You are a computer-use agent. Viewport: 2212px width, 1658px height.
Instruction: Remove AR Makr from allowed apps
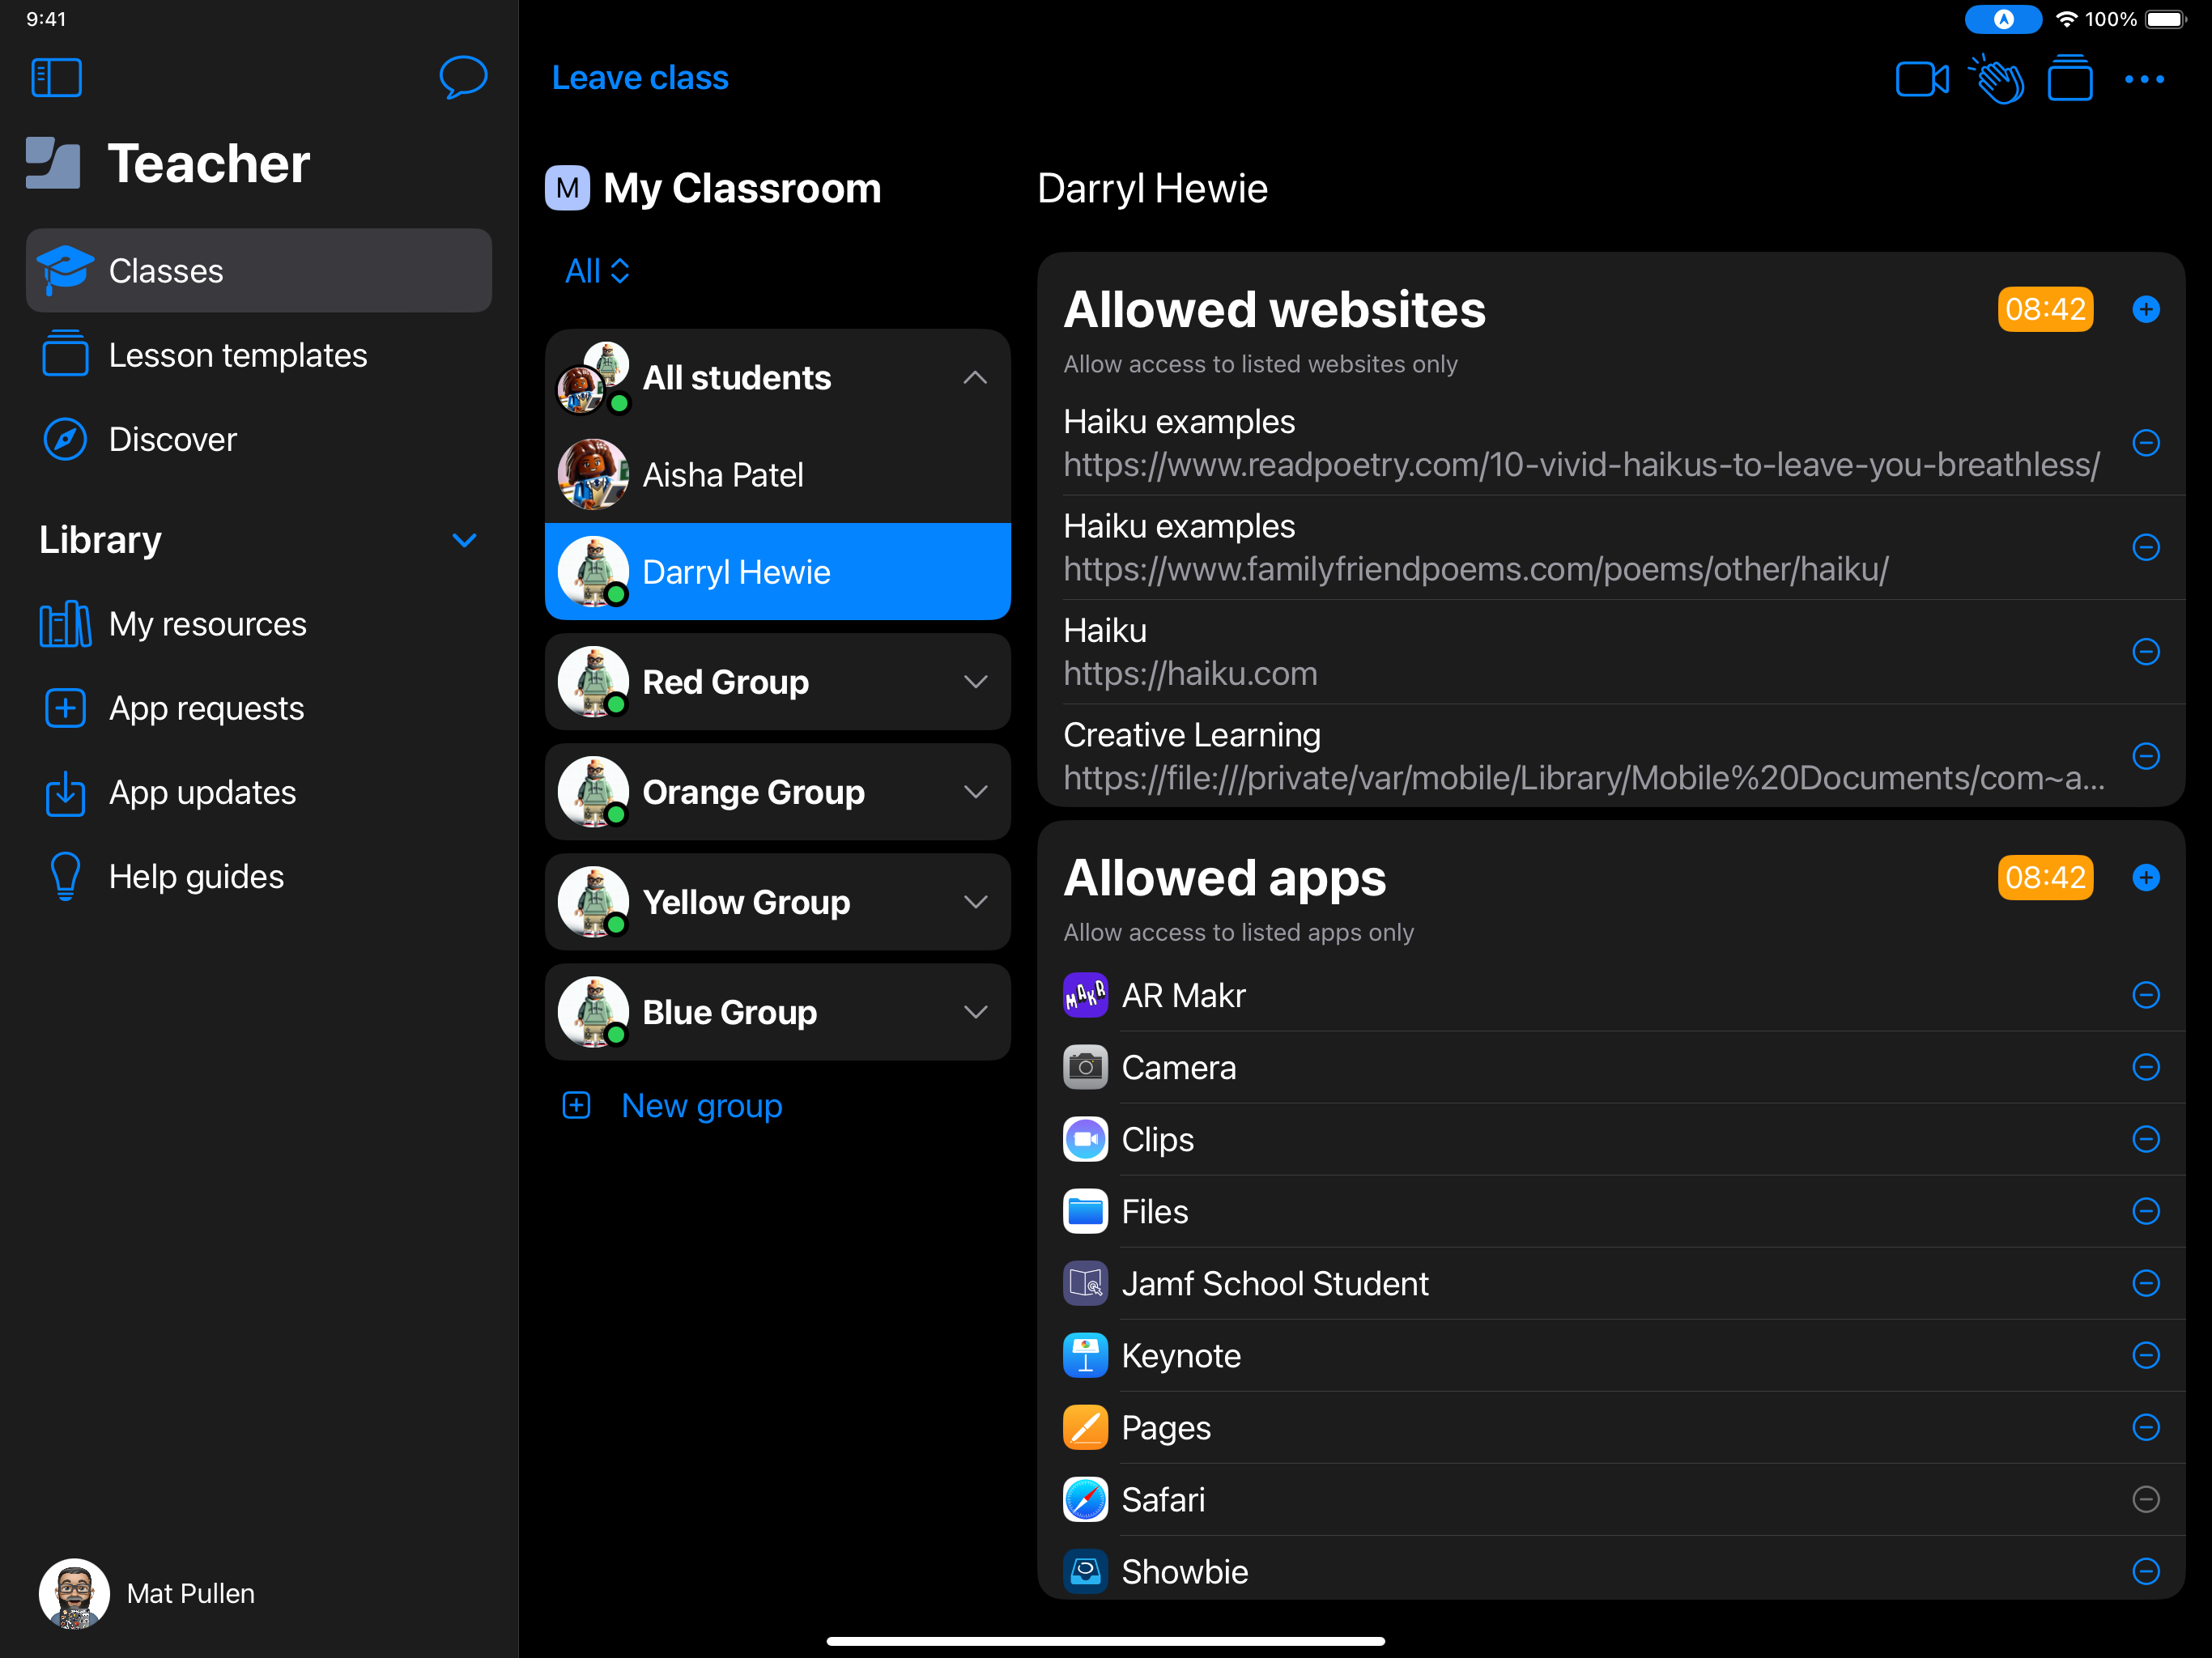(x=2145, y=995)
